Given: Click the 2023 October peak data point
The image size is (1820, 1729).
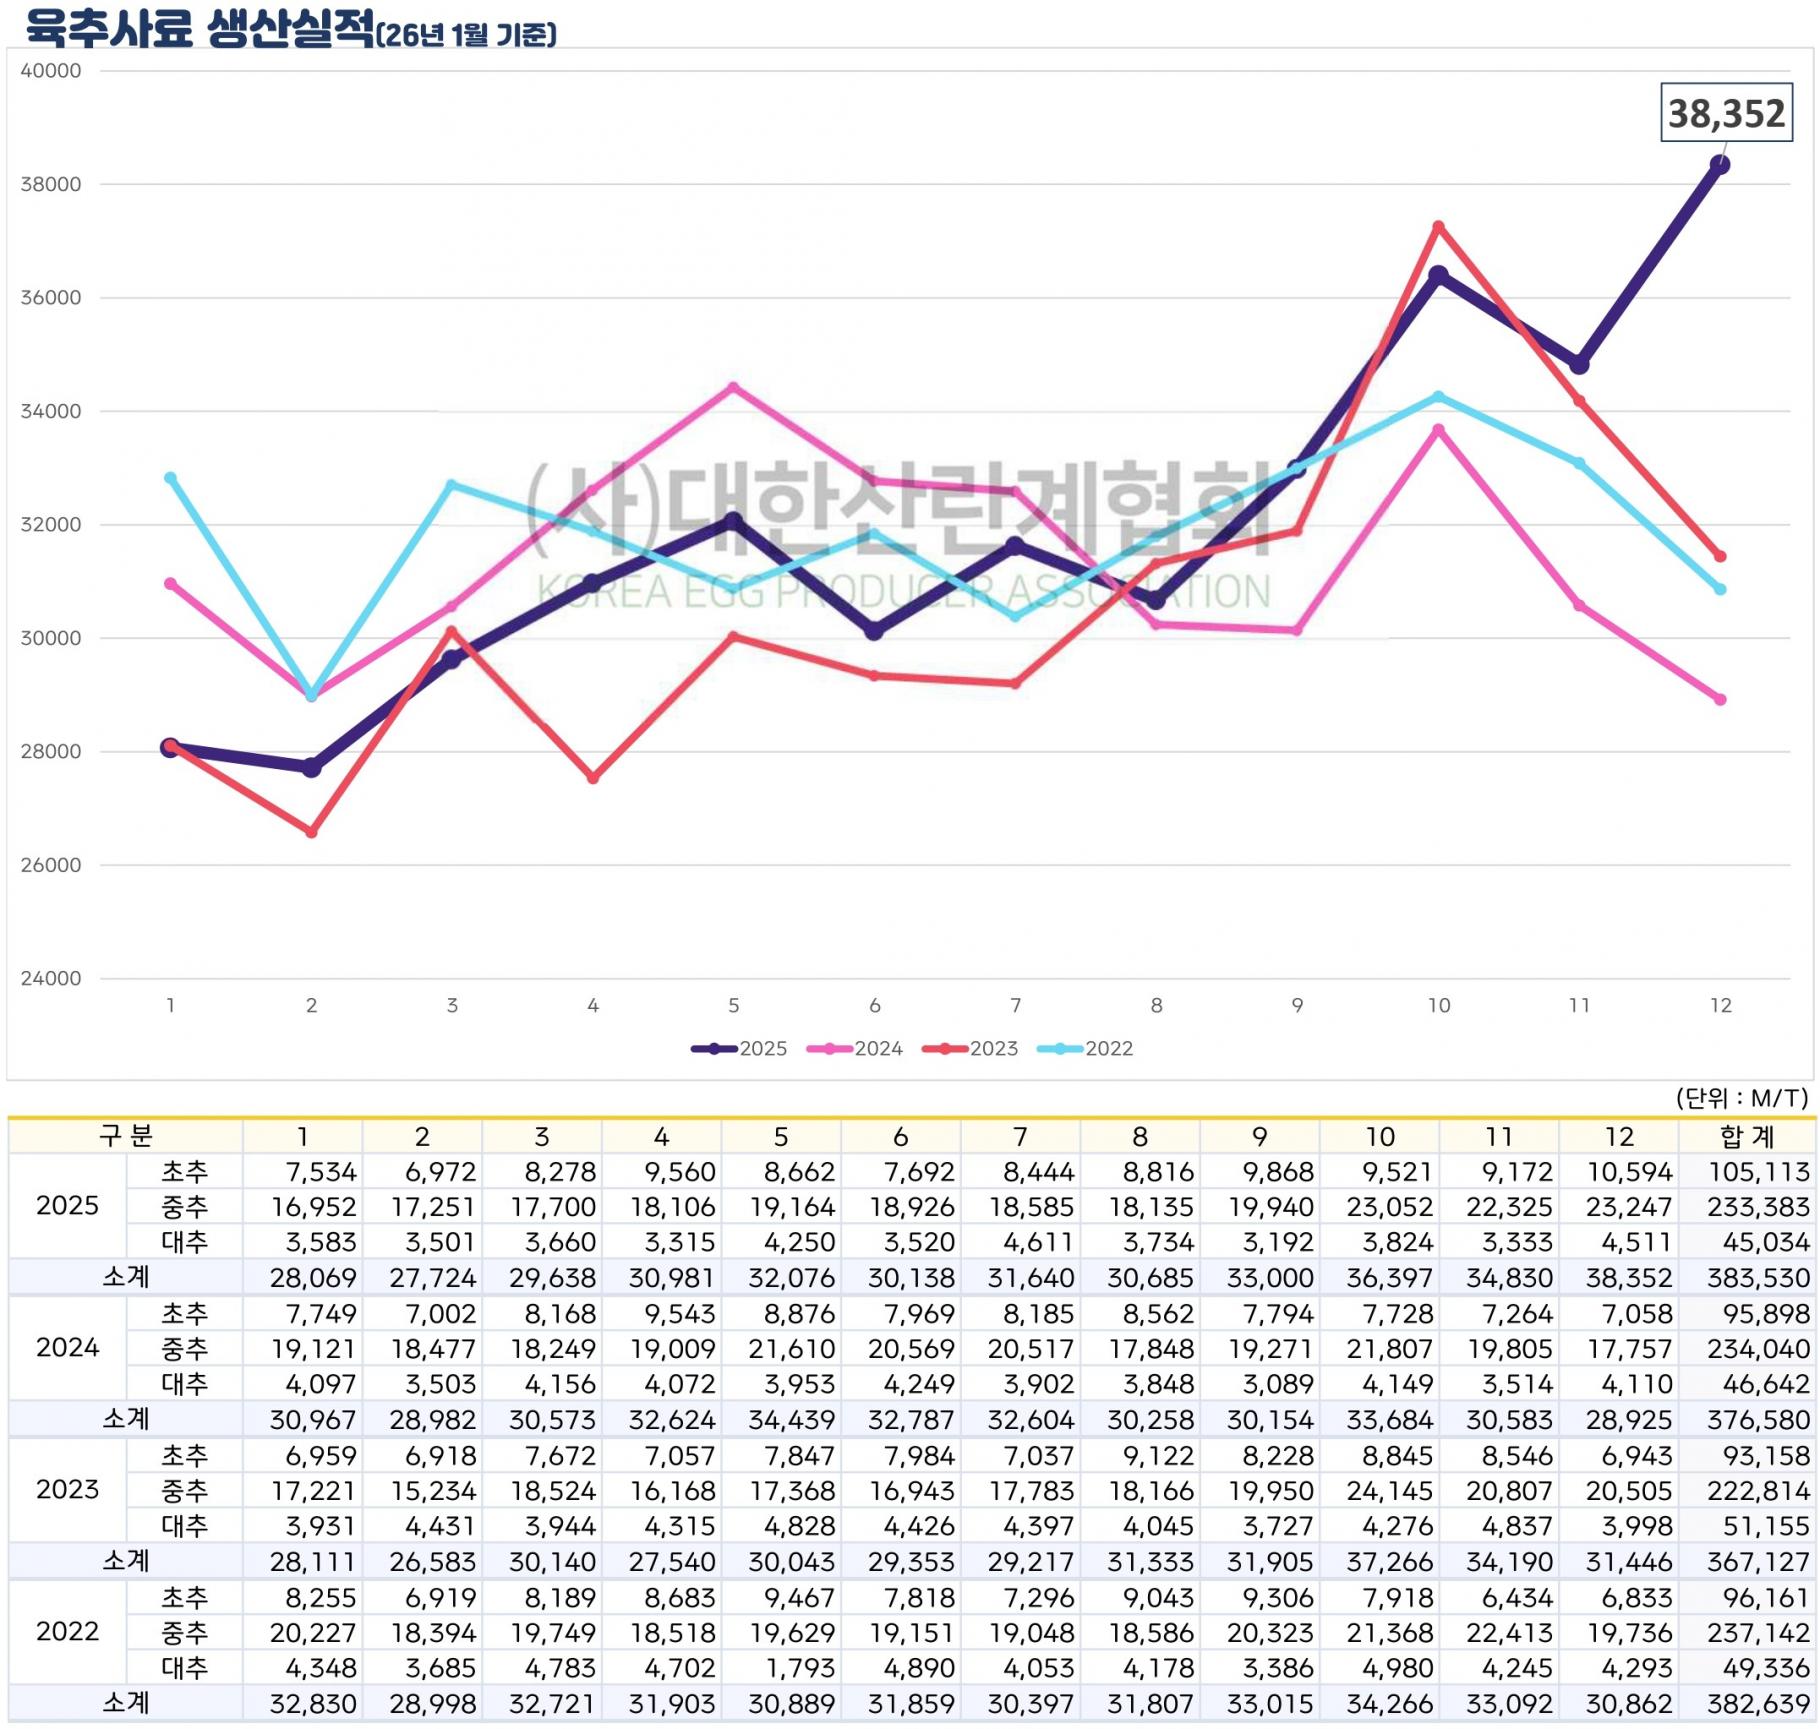Looking at the screenshot, I should (x=1438, y=227).
